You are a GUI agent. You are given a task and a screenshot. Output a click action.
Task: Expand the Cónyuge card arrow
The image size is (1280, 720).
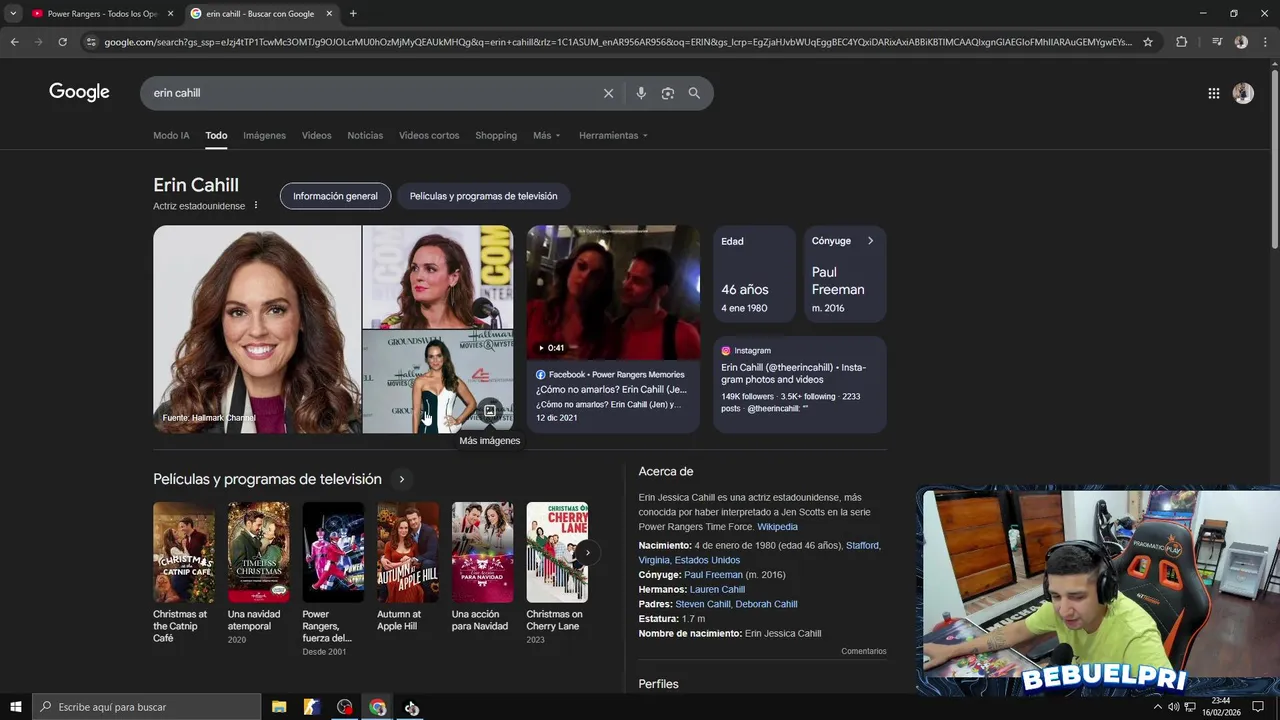click(870, 241)
